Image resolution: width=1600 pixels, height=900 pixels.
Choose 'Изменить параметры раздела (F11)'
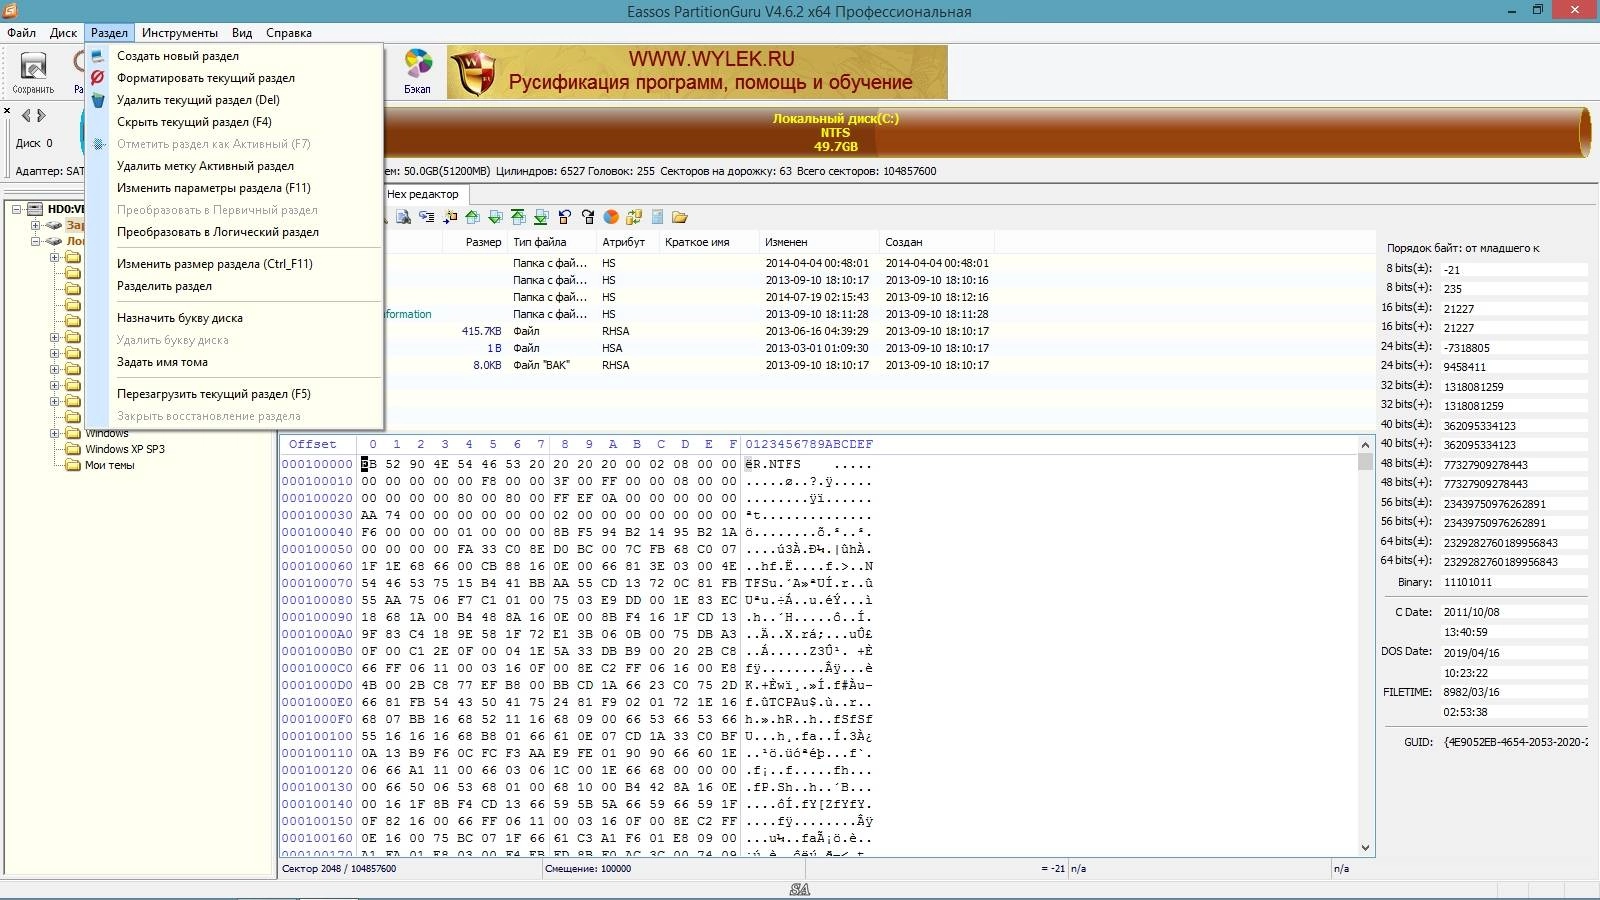tap(233, 188)
